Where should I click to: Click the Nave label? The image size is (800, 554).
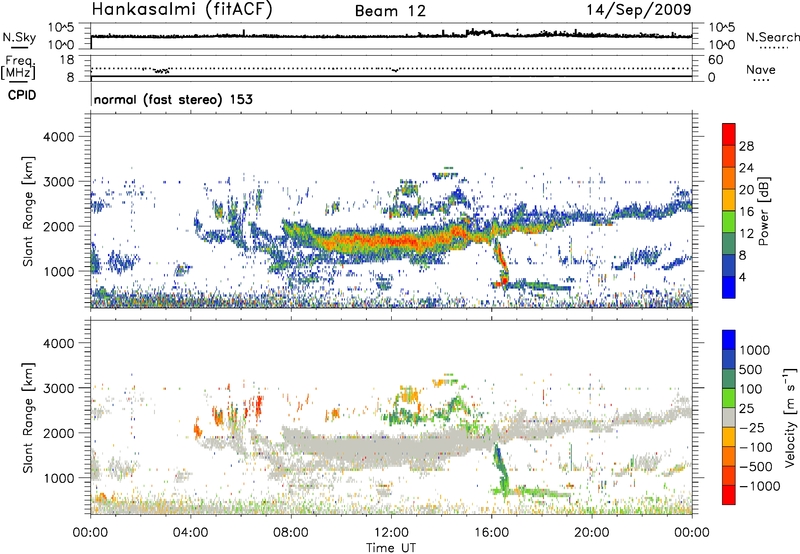[x=760, y=69]
